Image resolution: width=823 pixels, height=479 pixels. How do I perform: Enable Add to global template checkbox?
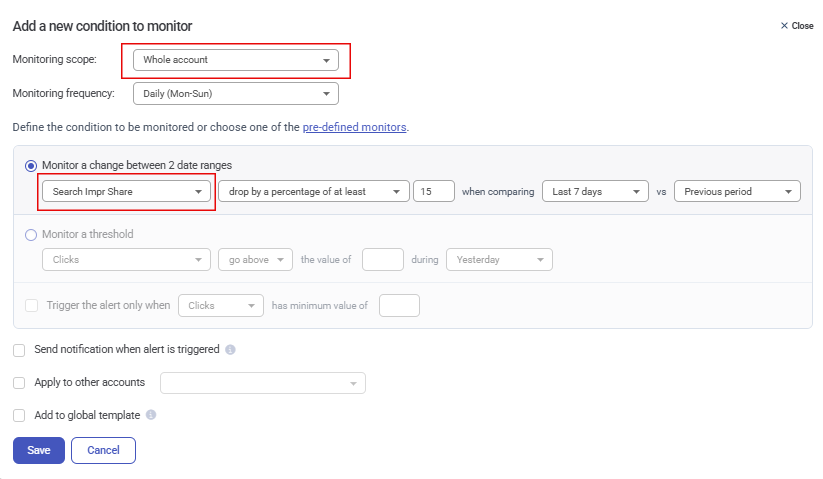pos(19,415)
